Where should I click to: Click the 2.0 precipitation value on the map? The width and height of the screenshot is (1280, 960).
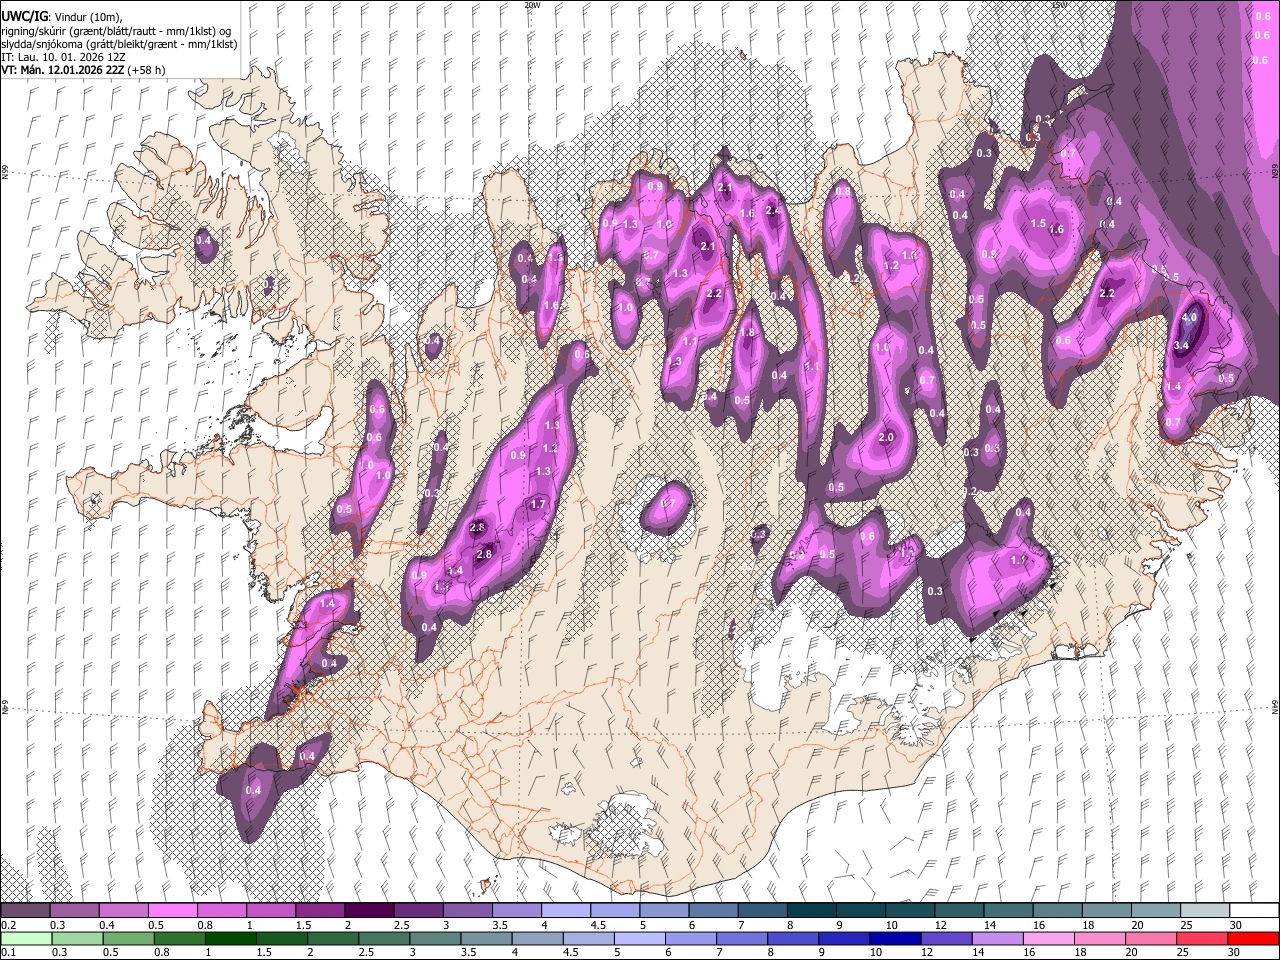[886, 438]
